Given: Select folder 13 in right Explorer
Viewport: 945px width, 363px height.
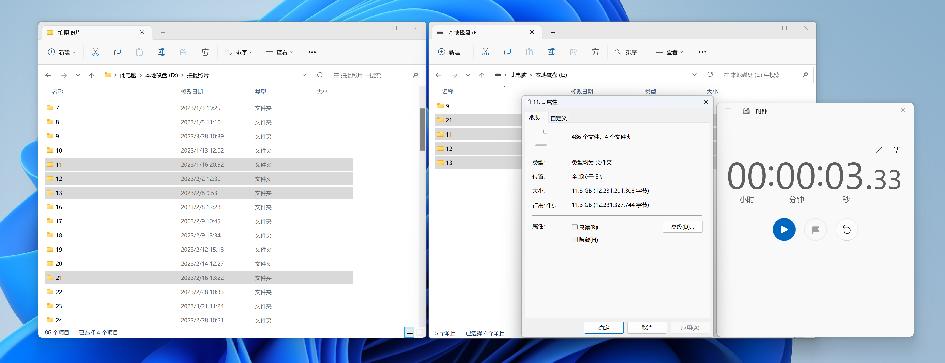Looking at the screenshot, I should pyautogui.click(x=479, y=163).
